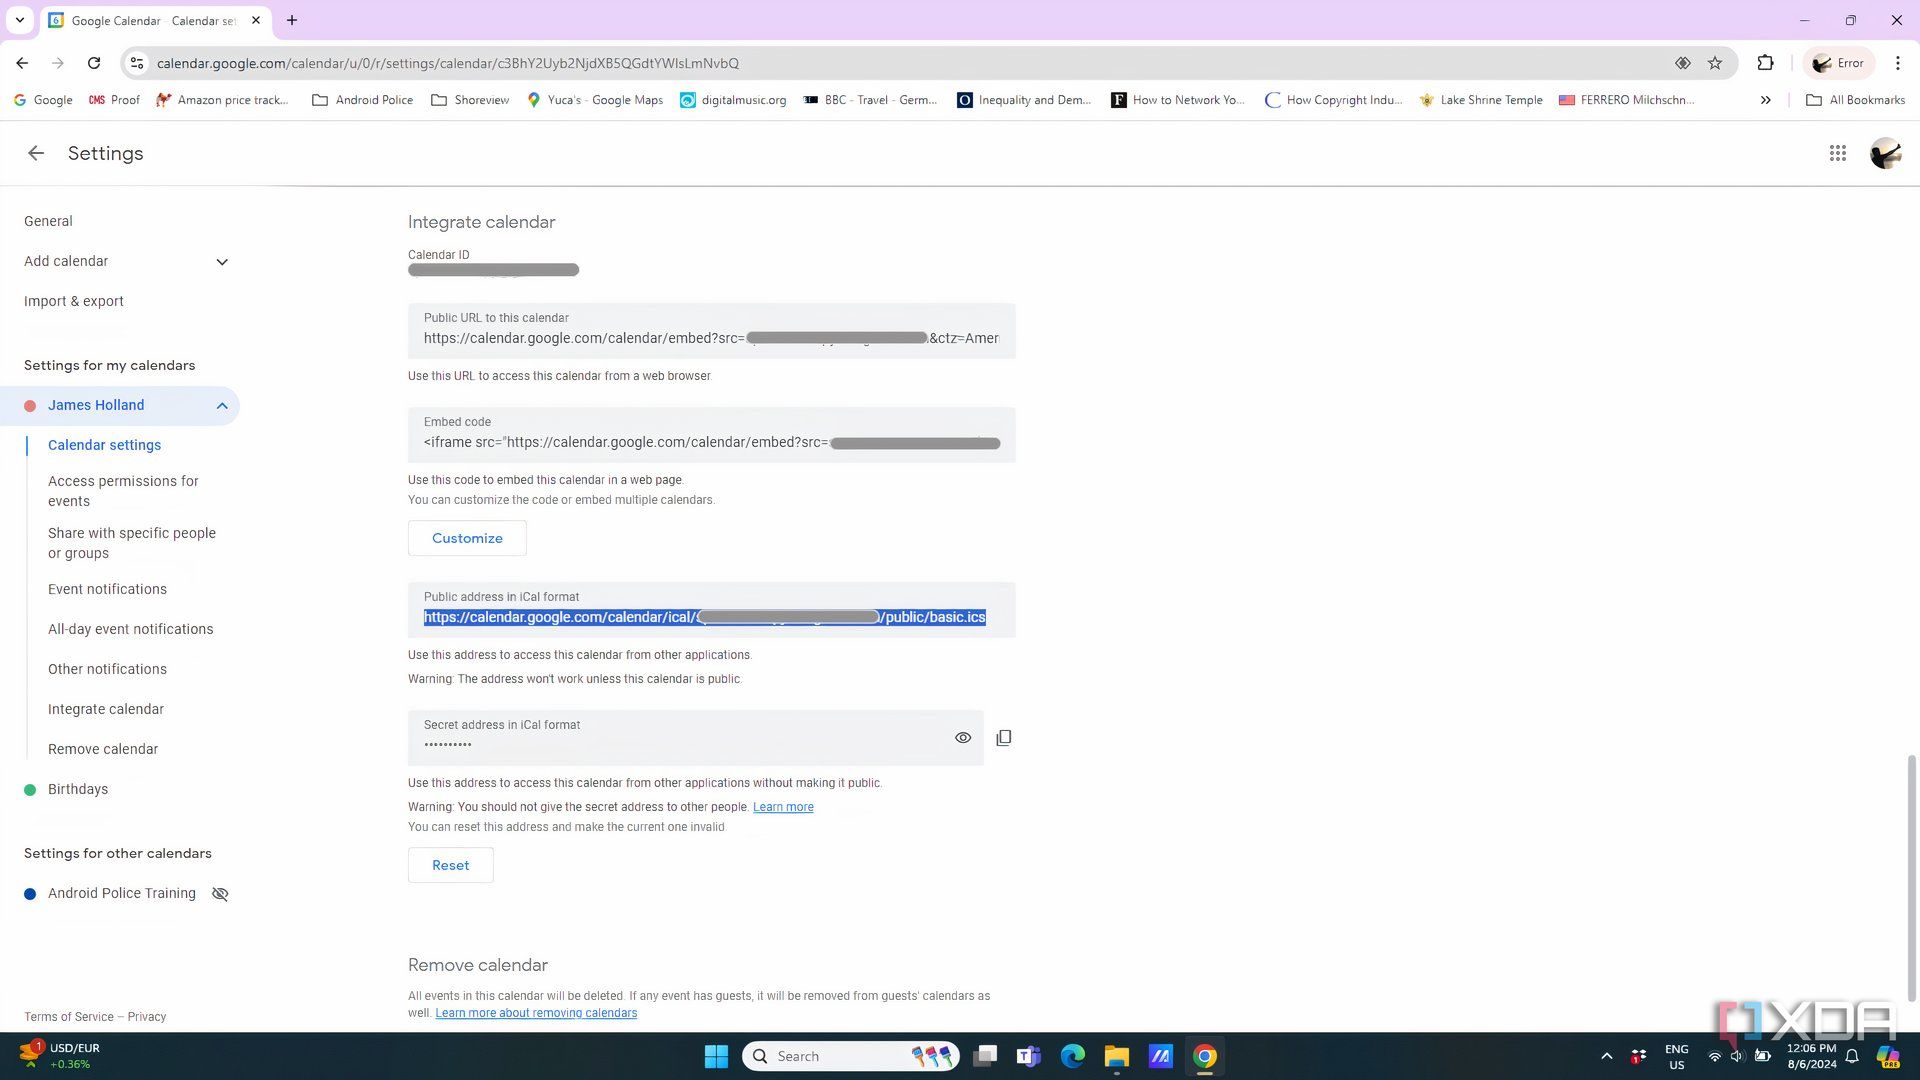
Task: Jump to All-day event notifications
Action: [x=130, y=629]
